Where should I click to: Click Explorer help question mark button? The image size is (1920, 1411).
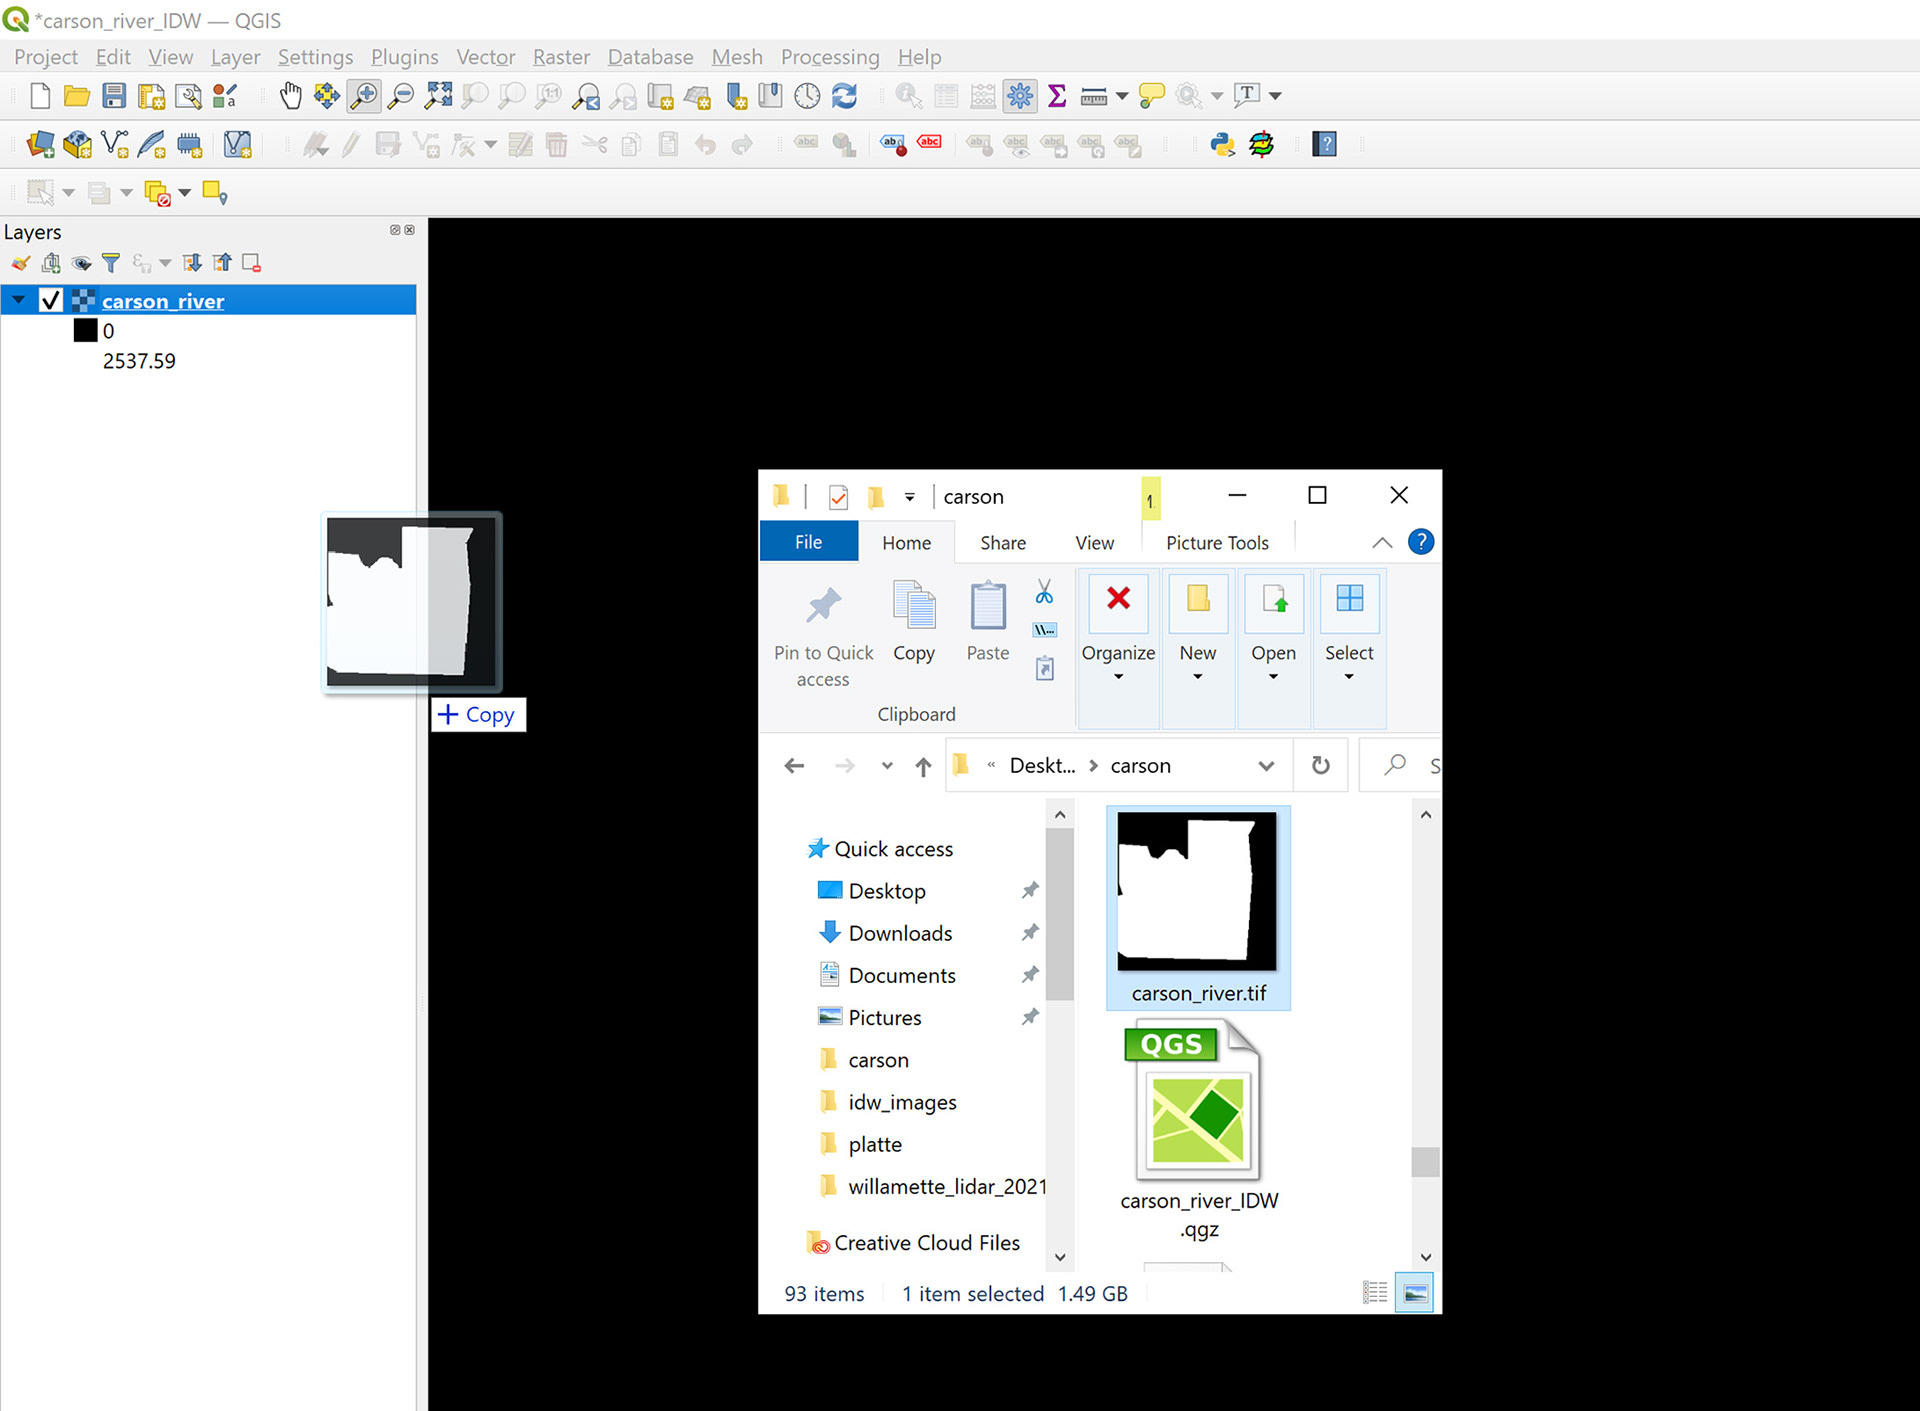point(1420,542)
